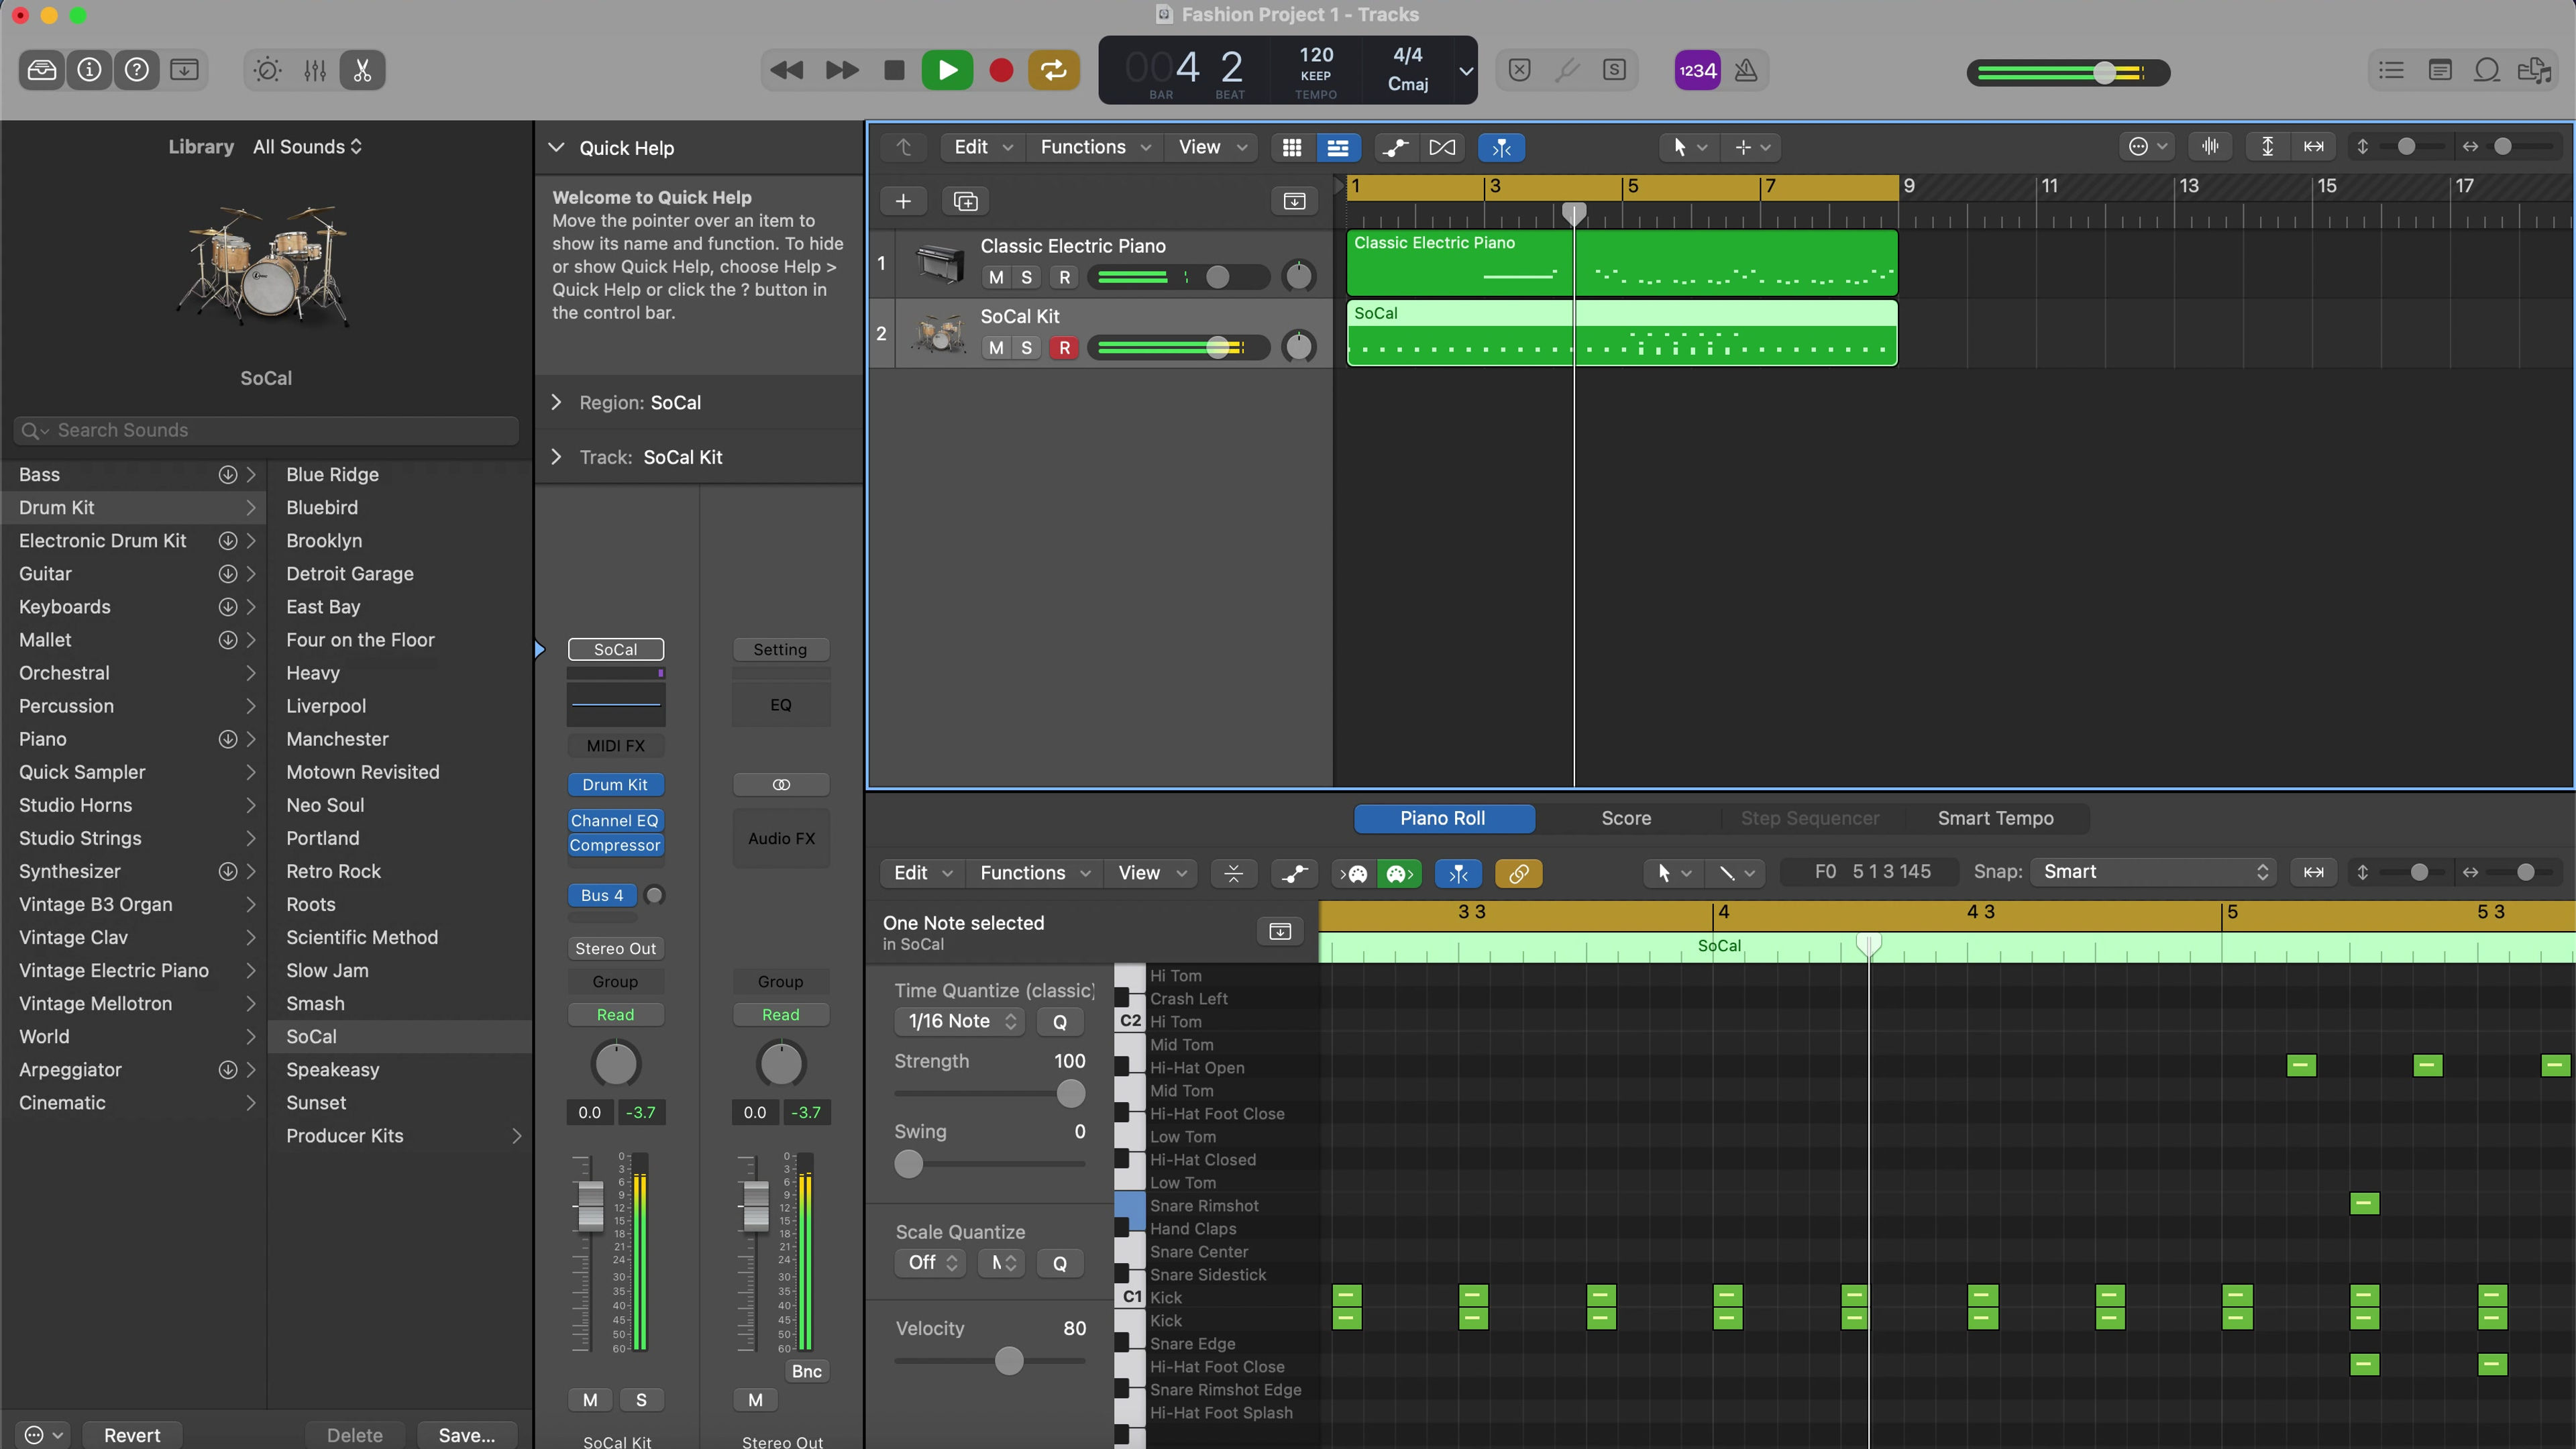
Task: Open Smart Controls dial icon
Action: (267, 70)
